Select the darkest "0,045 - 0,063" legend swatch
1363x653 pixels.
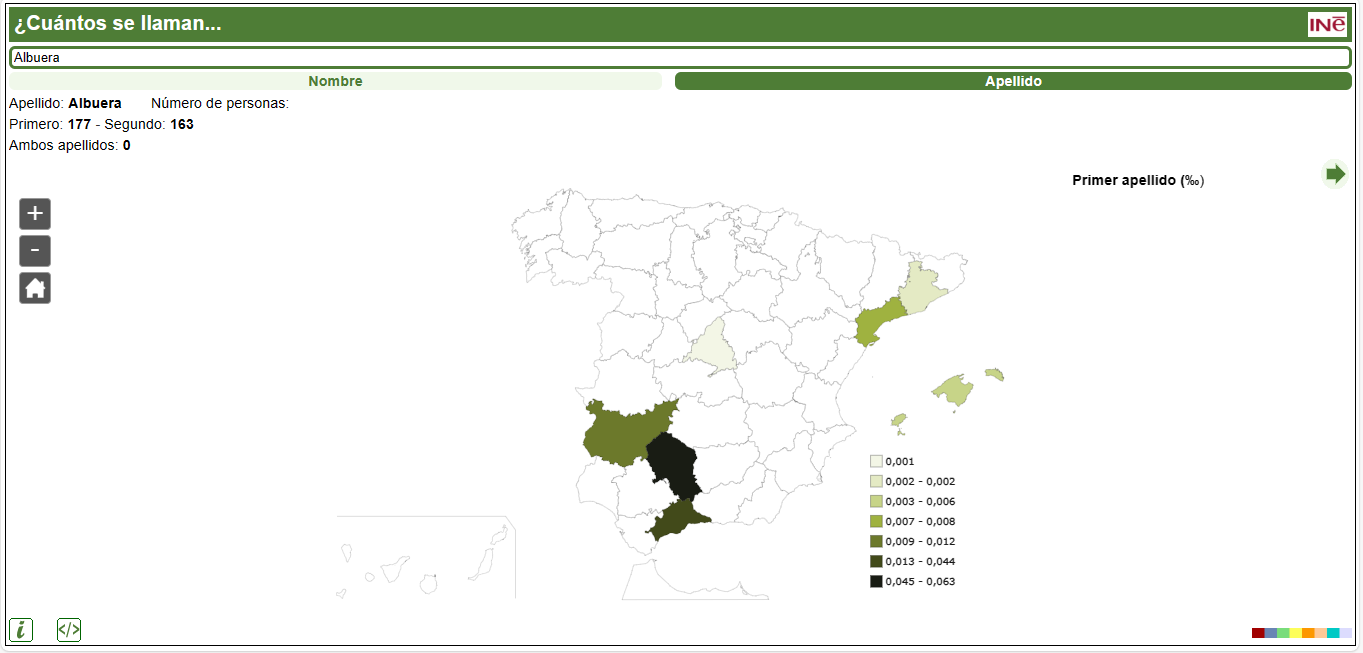tap(874, 581)
